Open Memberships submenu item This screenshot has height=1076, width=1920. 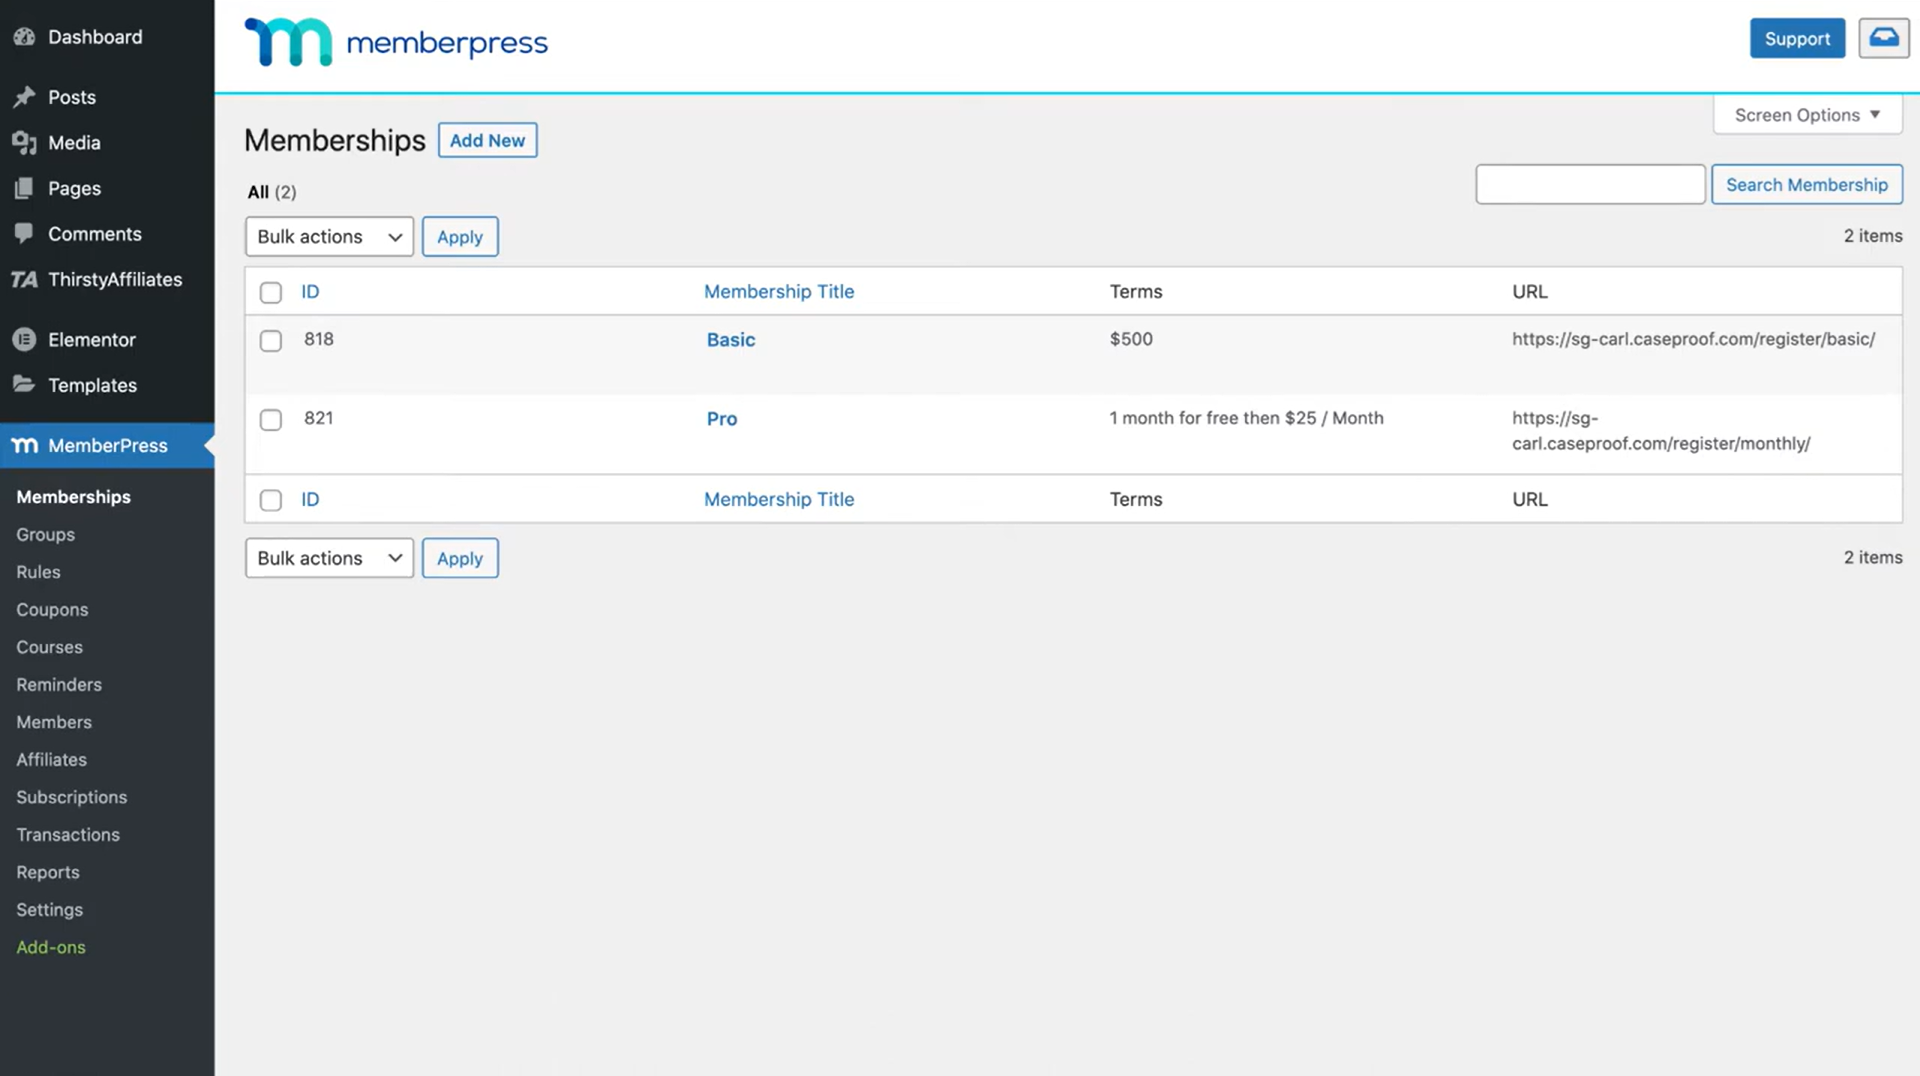(x=73, y=497)
